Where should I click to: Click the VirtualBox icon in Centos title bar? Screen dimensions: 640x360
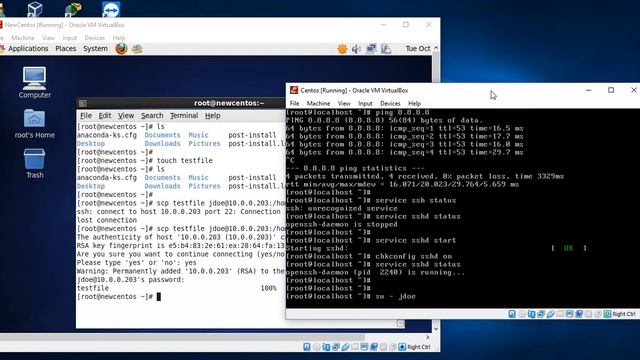(x=293, y=90)
